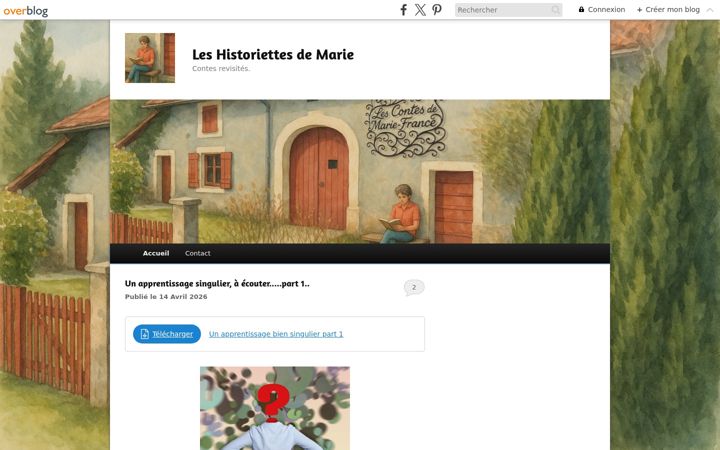Click the search magnifier icon
The image size is (720, 450).
556,10
